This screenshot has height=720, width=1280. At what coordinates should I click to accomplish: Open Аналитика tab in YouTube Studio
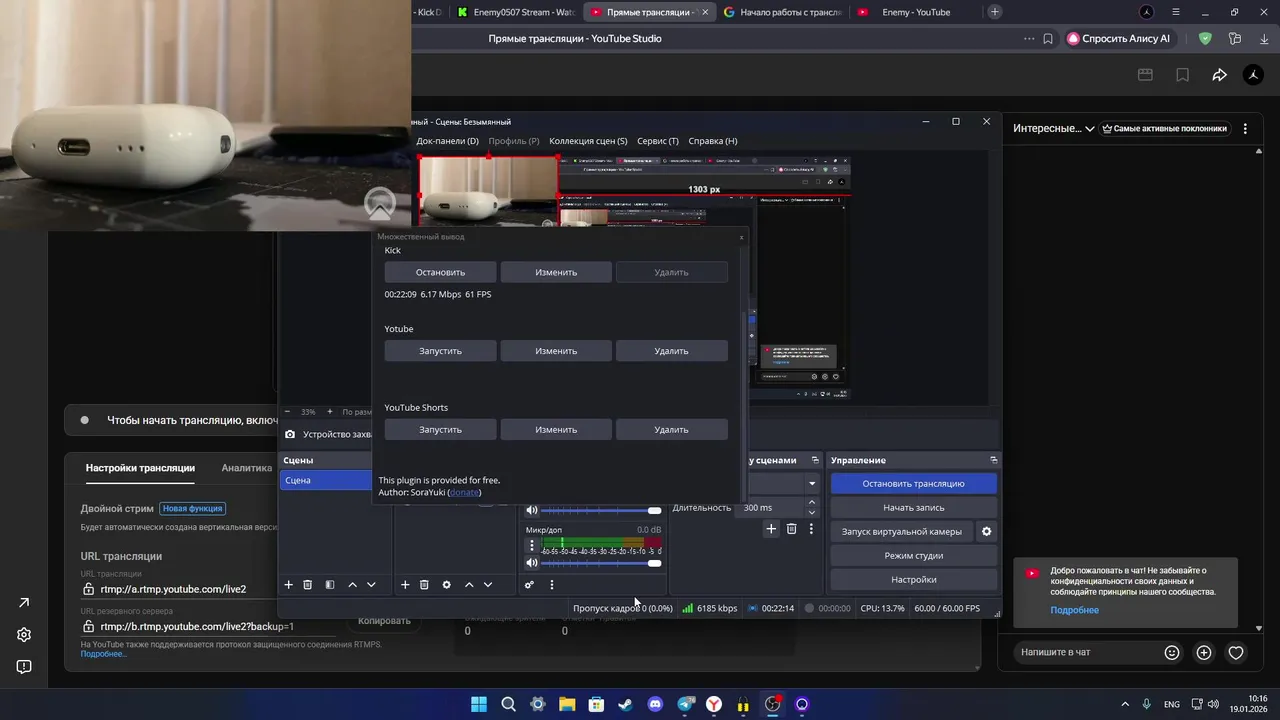247,468
